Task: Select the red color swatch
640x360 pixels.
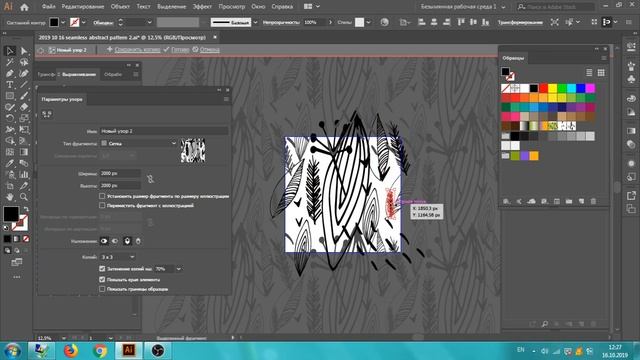Action: [x=543, y=88]
